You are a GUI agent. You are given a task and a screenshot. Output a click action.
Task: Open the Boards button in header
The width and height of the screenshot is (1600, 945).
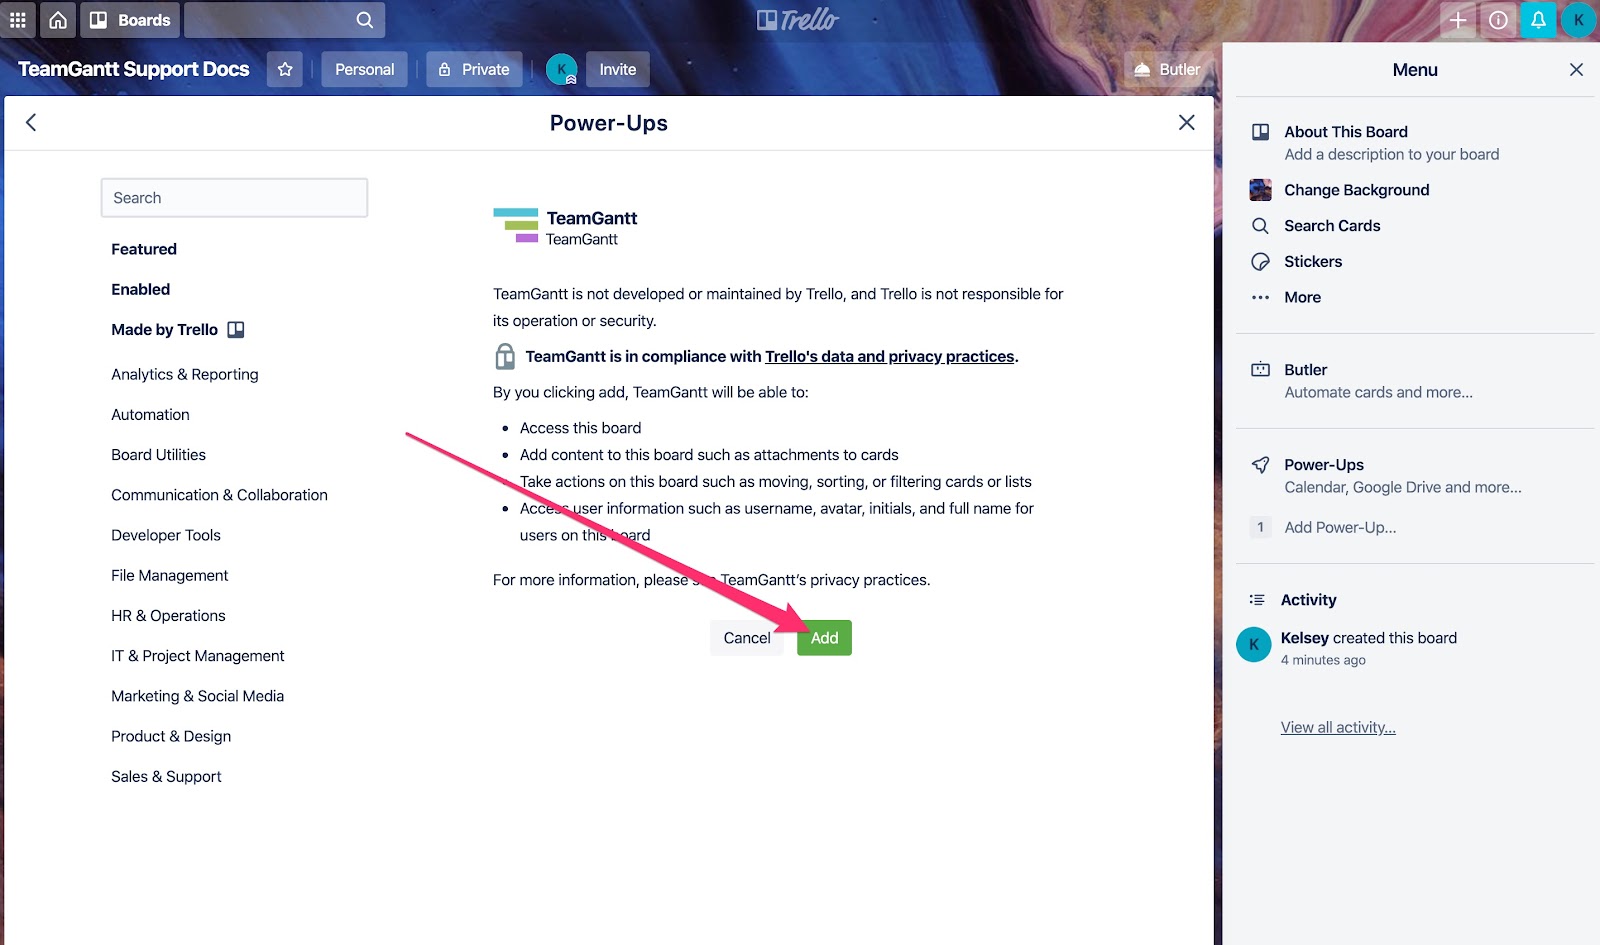point(130,20)
